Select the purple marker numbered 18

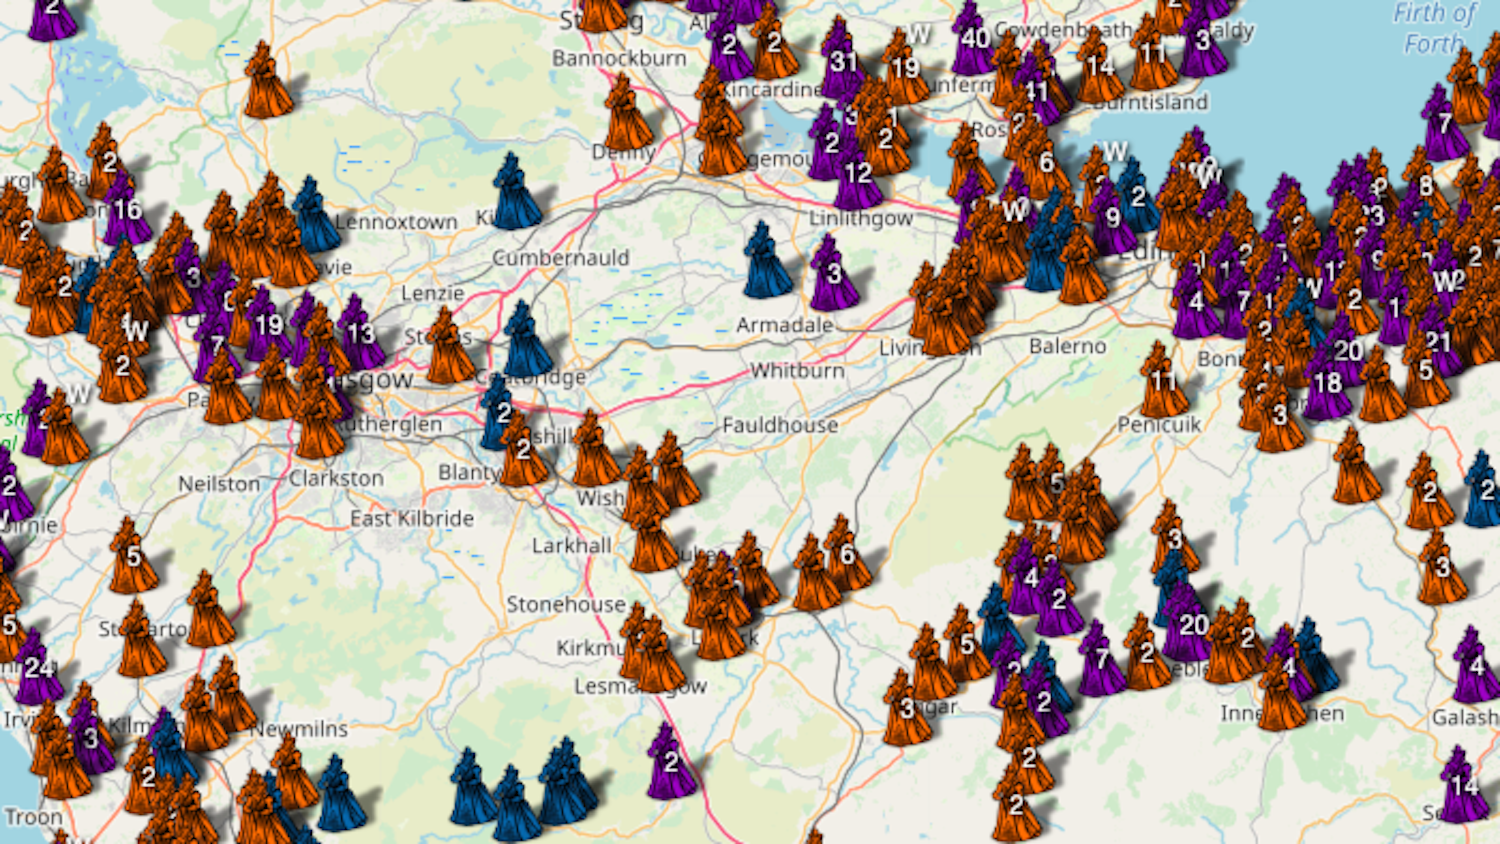click(x=1326, y=384)
